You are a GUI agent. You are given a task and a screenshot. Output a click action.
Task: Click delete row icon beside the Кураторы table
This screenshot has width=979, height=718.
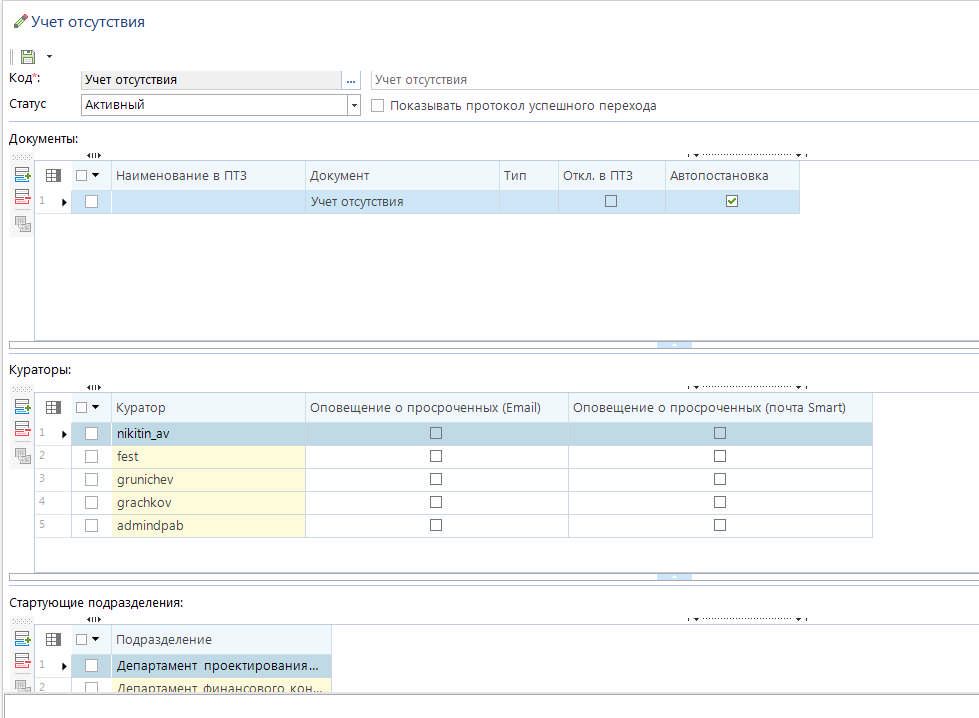coord(22,430)
